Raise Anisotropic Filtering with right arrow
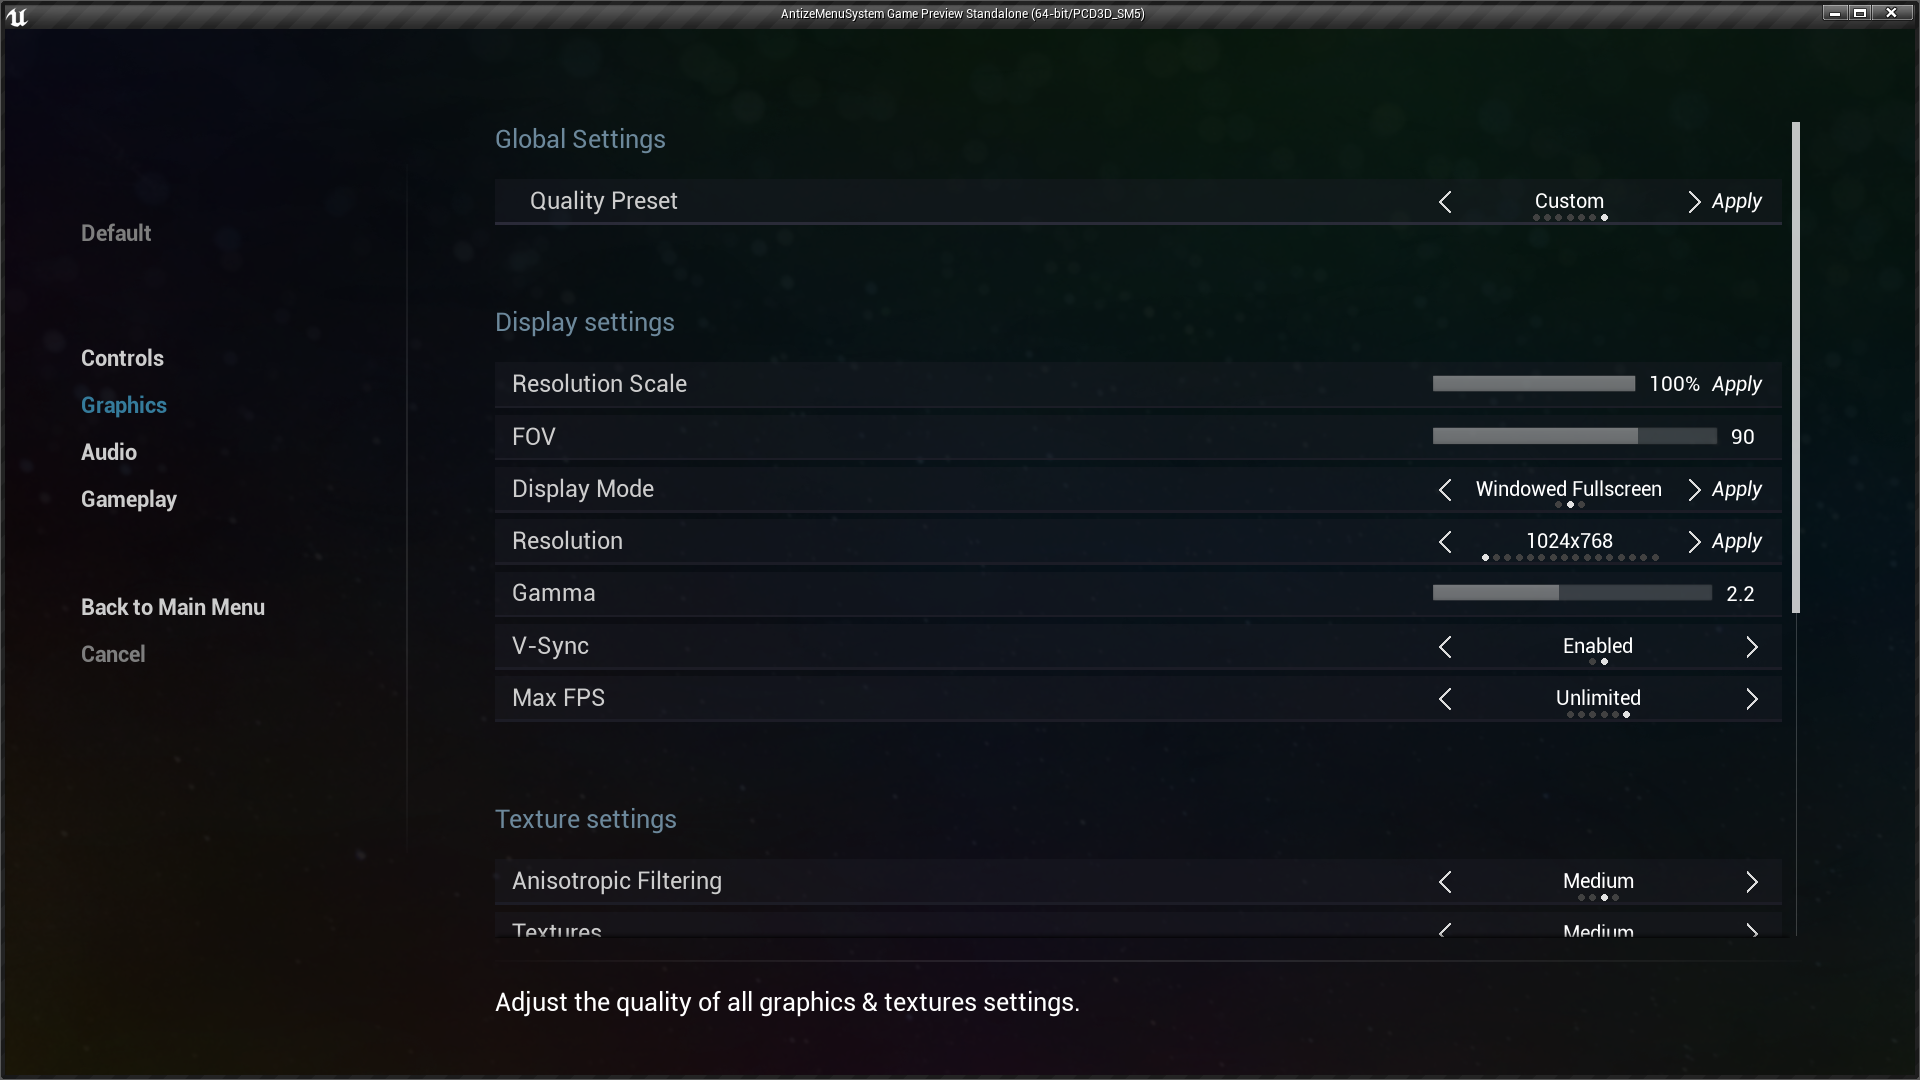This screenshot has width=1920, height=1080. click(1751, 882)
